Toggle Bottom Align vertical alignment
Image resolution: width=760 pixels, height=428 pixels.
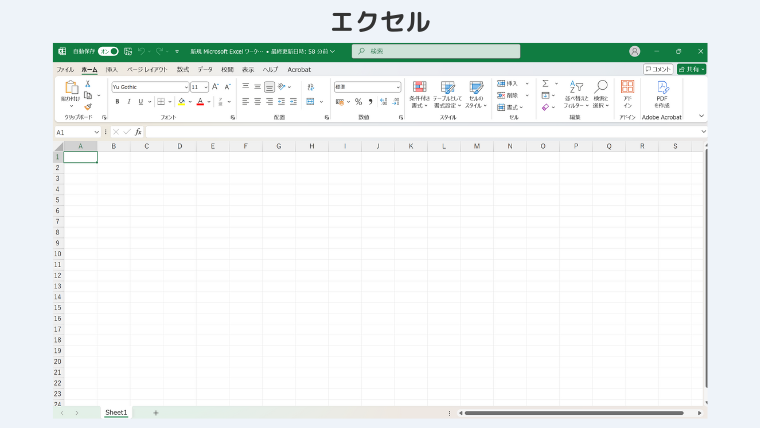[269, 87]
